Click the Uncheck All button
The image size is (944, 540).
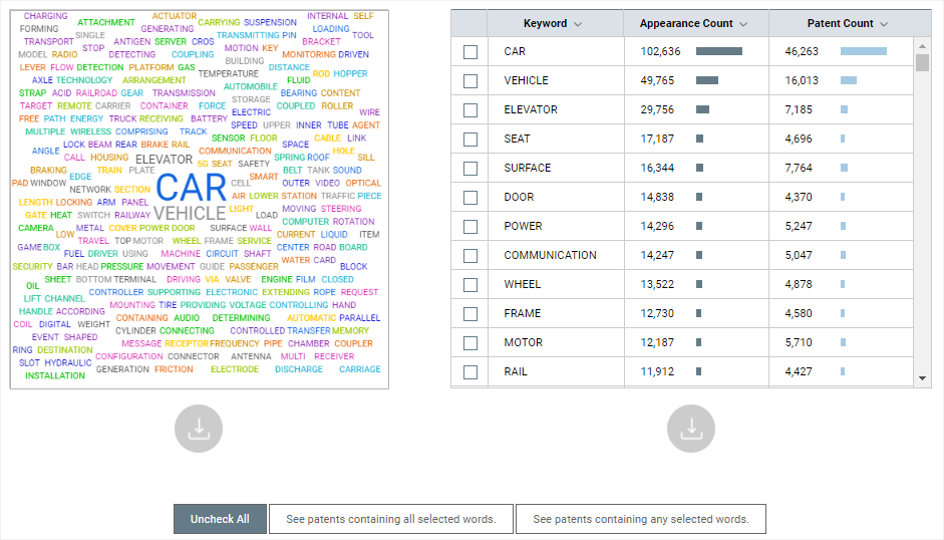(220, 519)
